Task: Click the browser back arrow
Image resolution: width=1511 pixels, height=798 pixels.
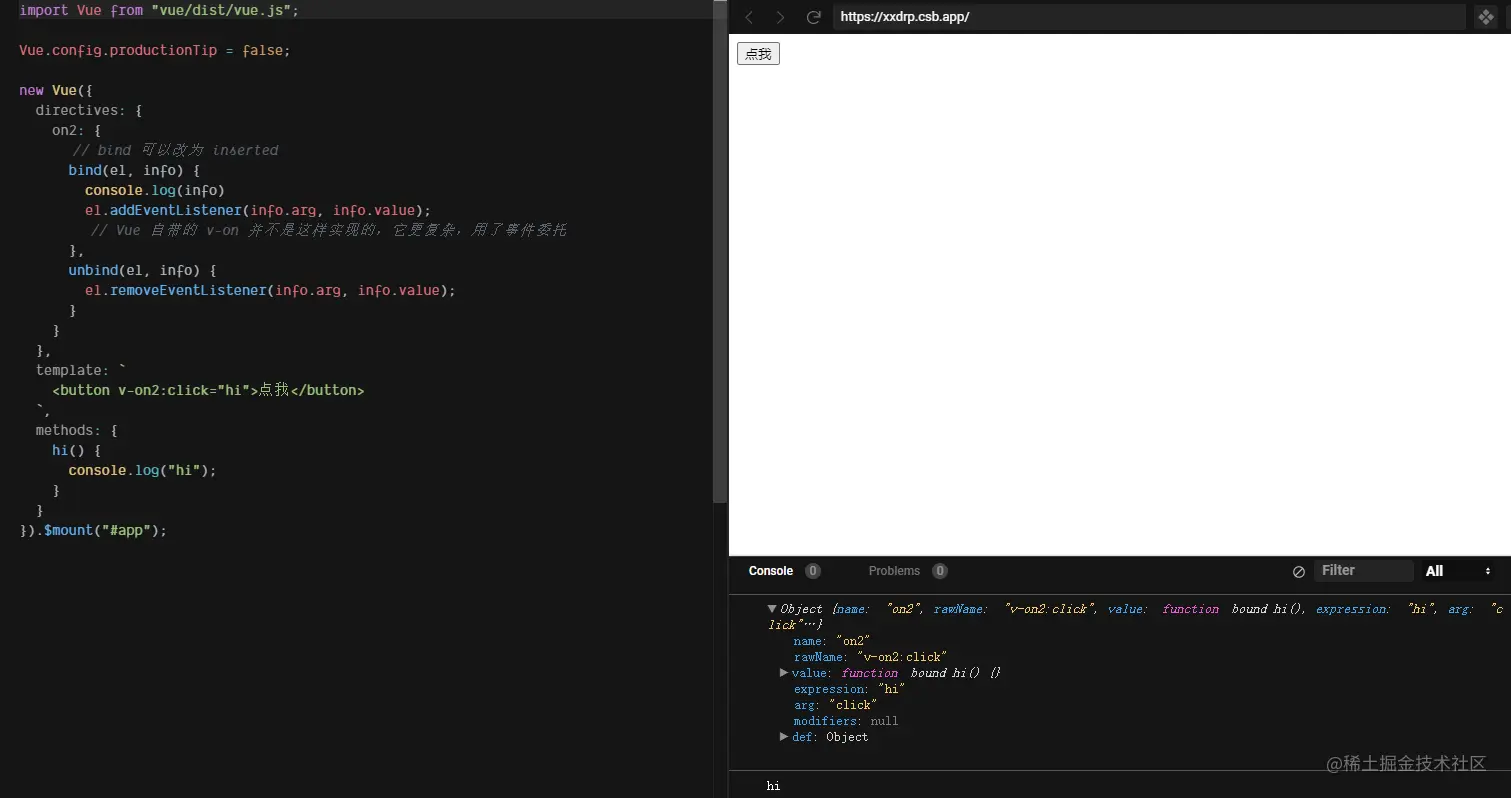Action: (749, 17)
